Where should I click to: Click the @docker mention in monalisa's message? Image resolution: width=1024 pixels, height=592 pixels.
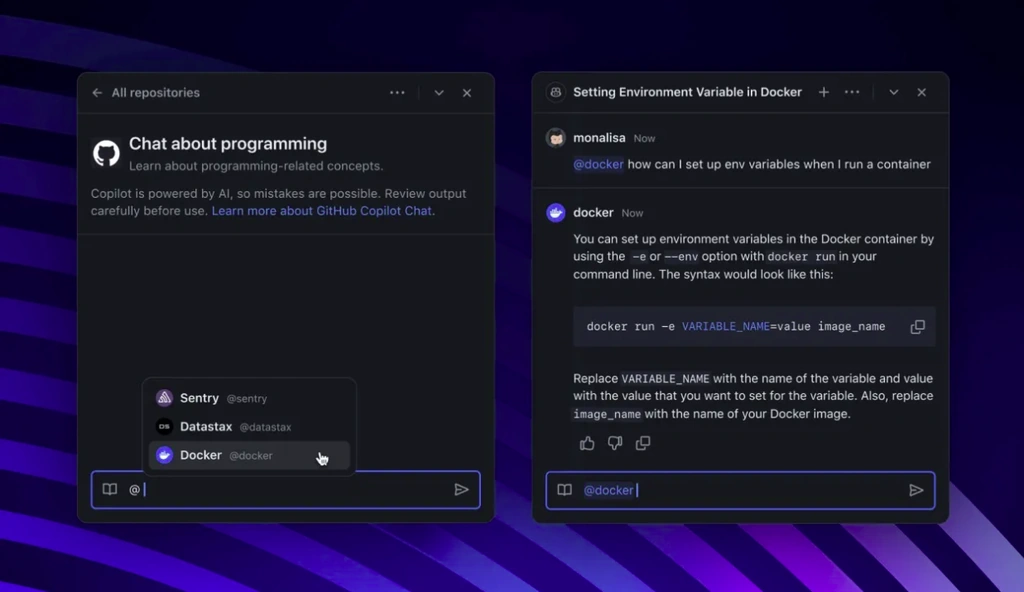coord(598,164)
